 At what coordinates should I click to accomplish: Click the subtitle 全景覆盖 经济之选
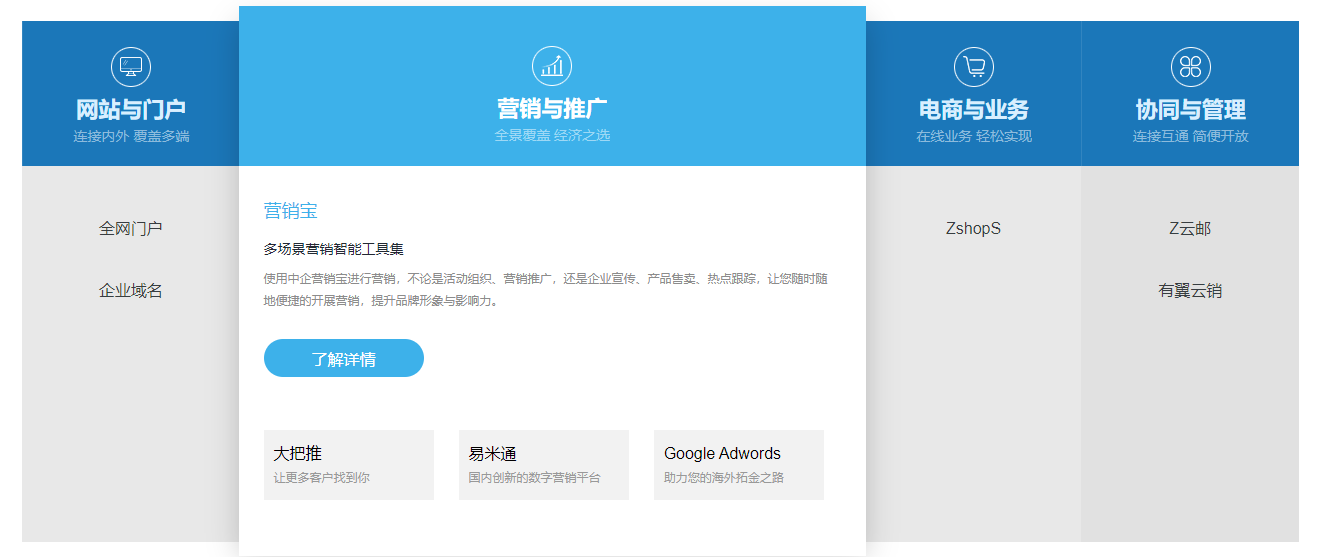(x=552, y=135)
